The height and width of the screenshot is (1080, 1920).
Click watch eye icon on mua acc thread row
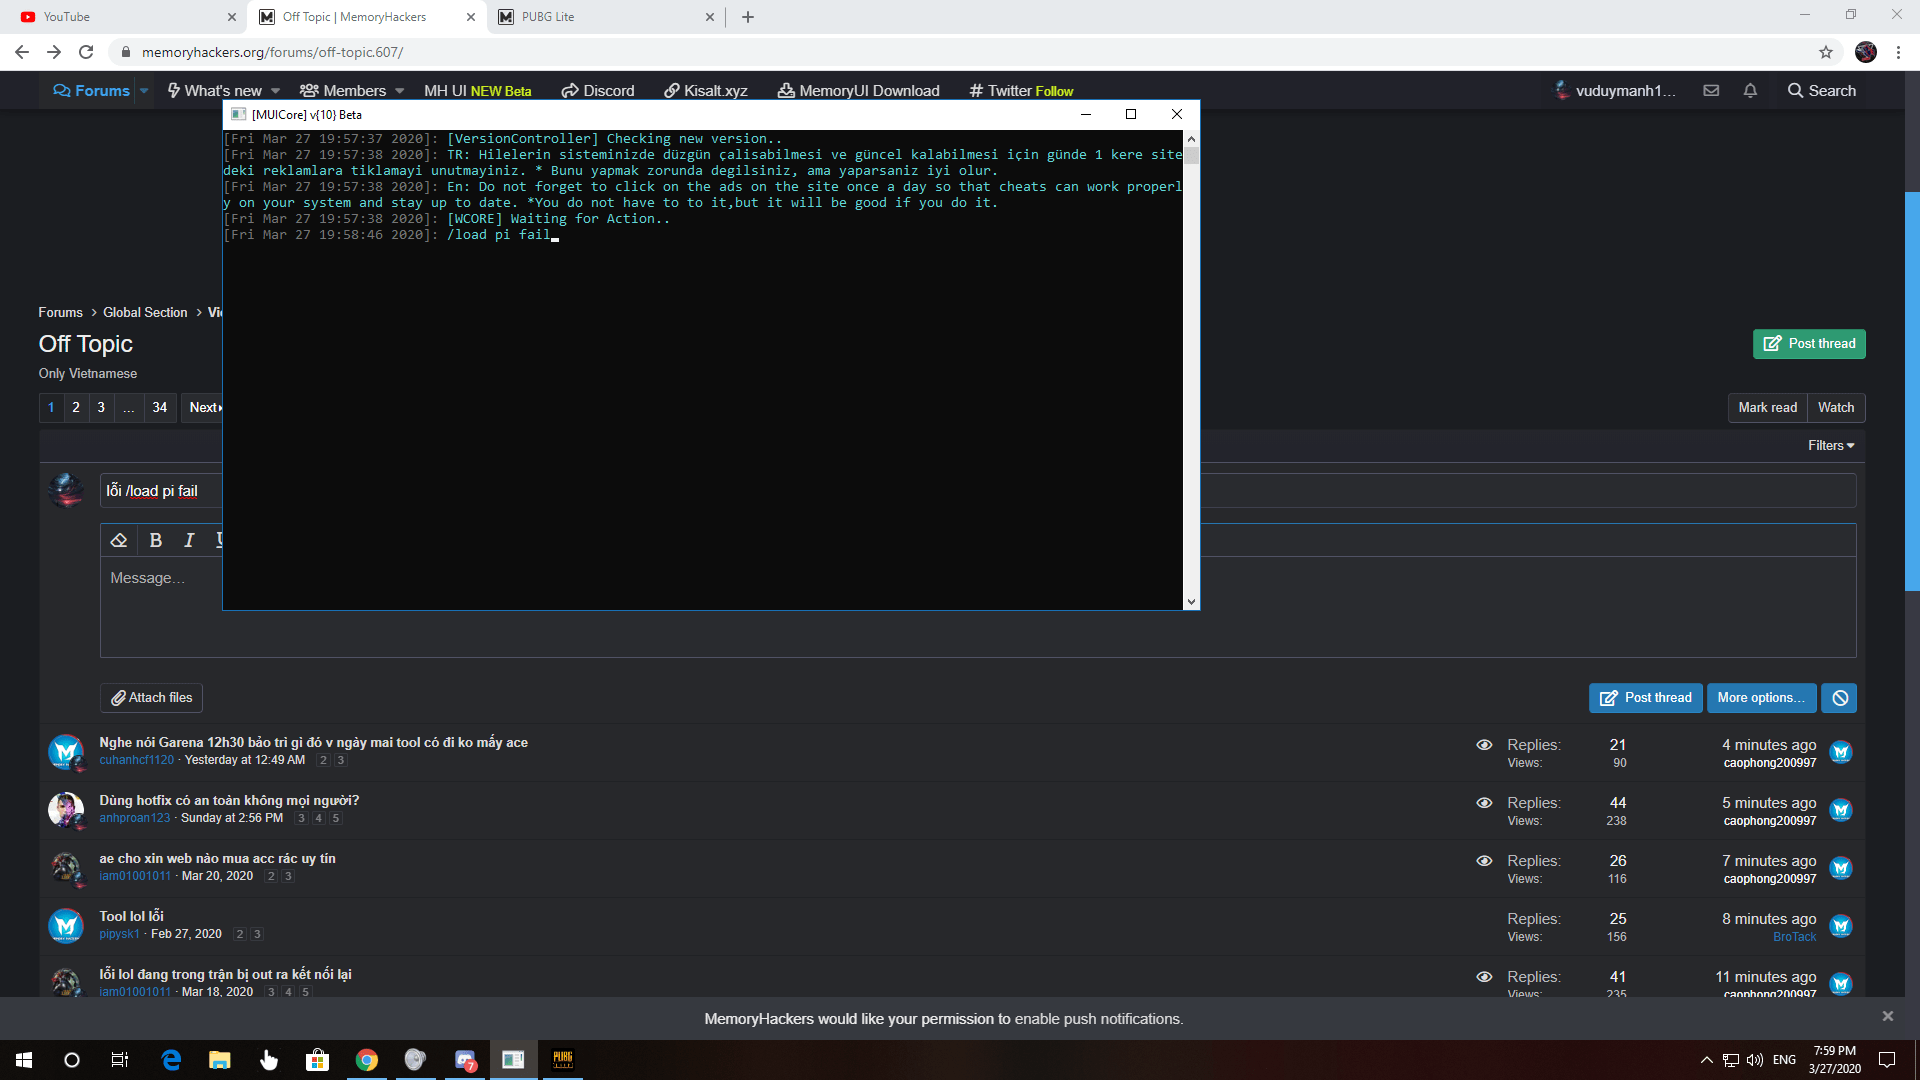coord(1484,861)
